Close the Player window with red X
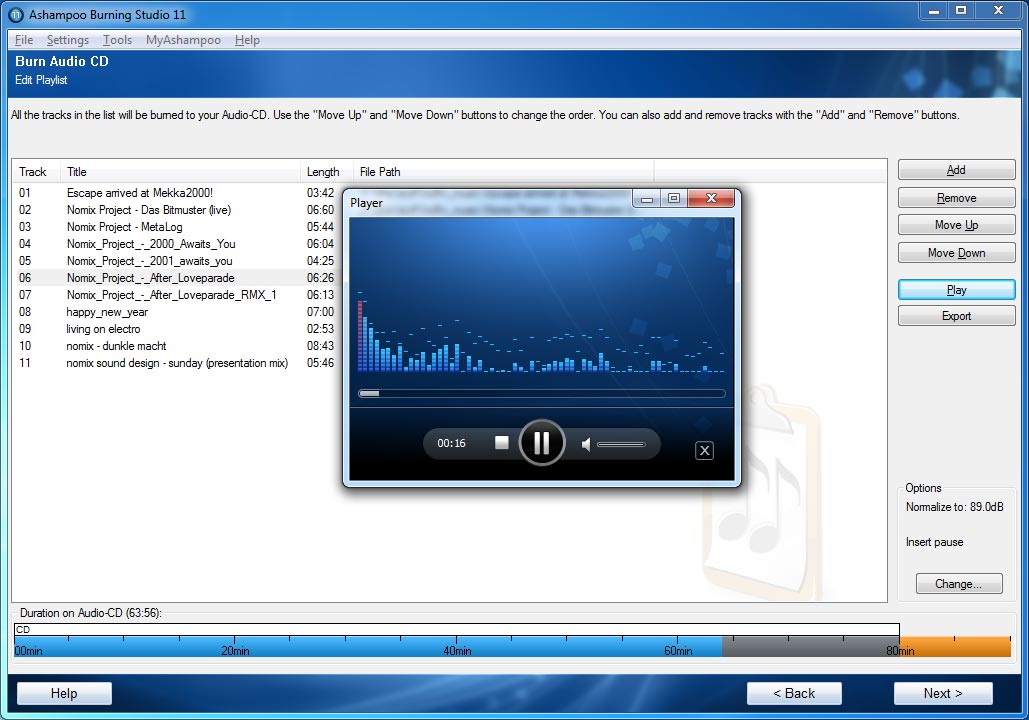Screen dimensions: 1029x720 coord(711,198)
